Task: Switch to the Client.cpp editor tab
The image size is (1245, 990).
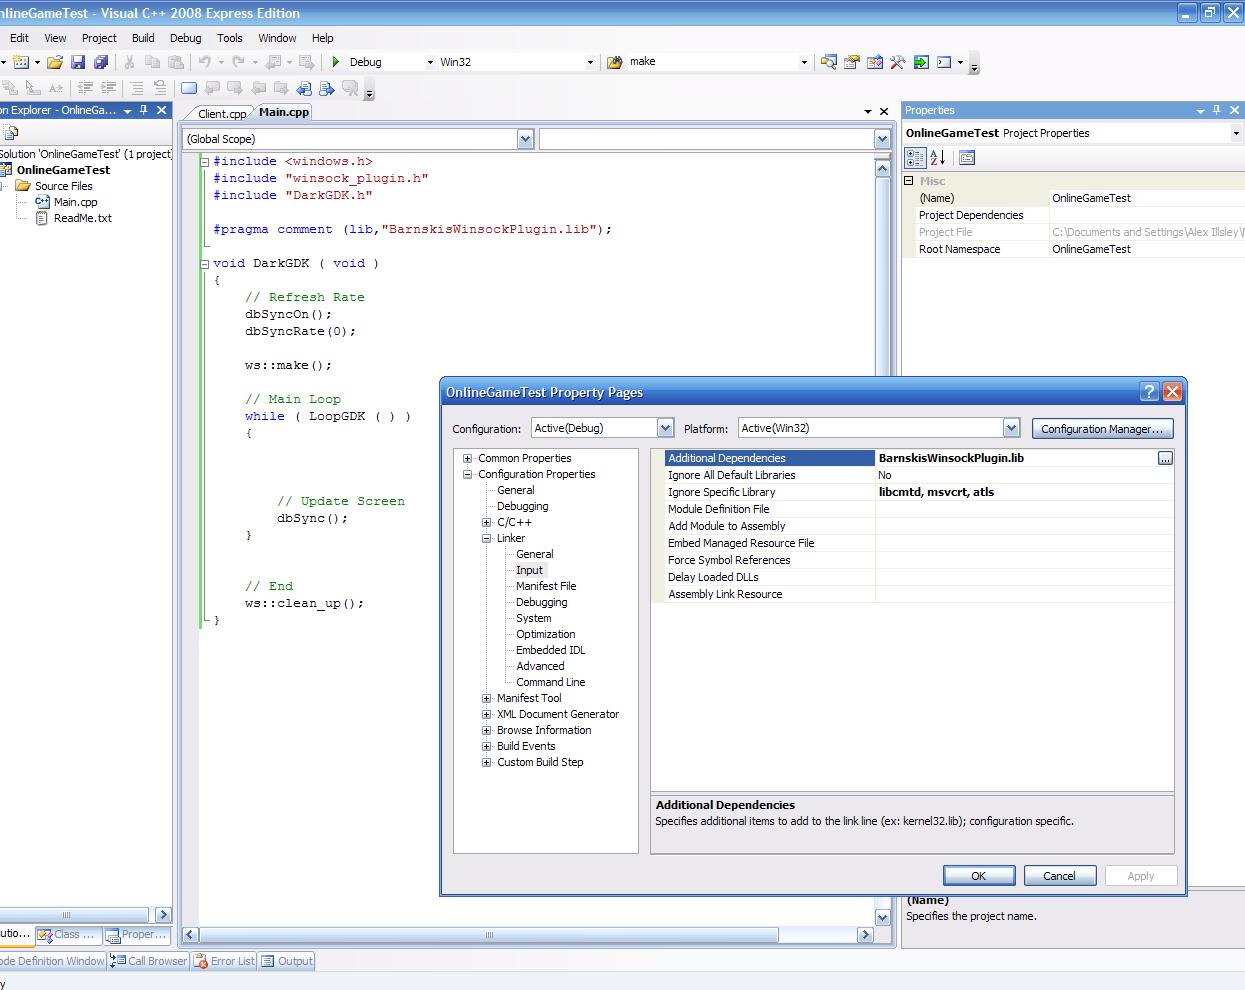Action: click(x=222, y=113)
